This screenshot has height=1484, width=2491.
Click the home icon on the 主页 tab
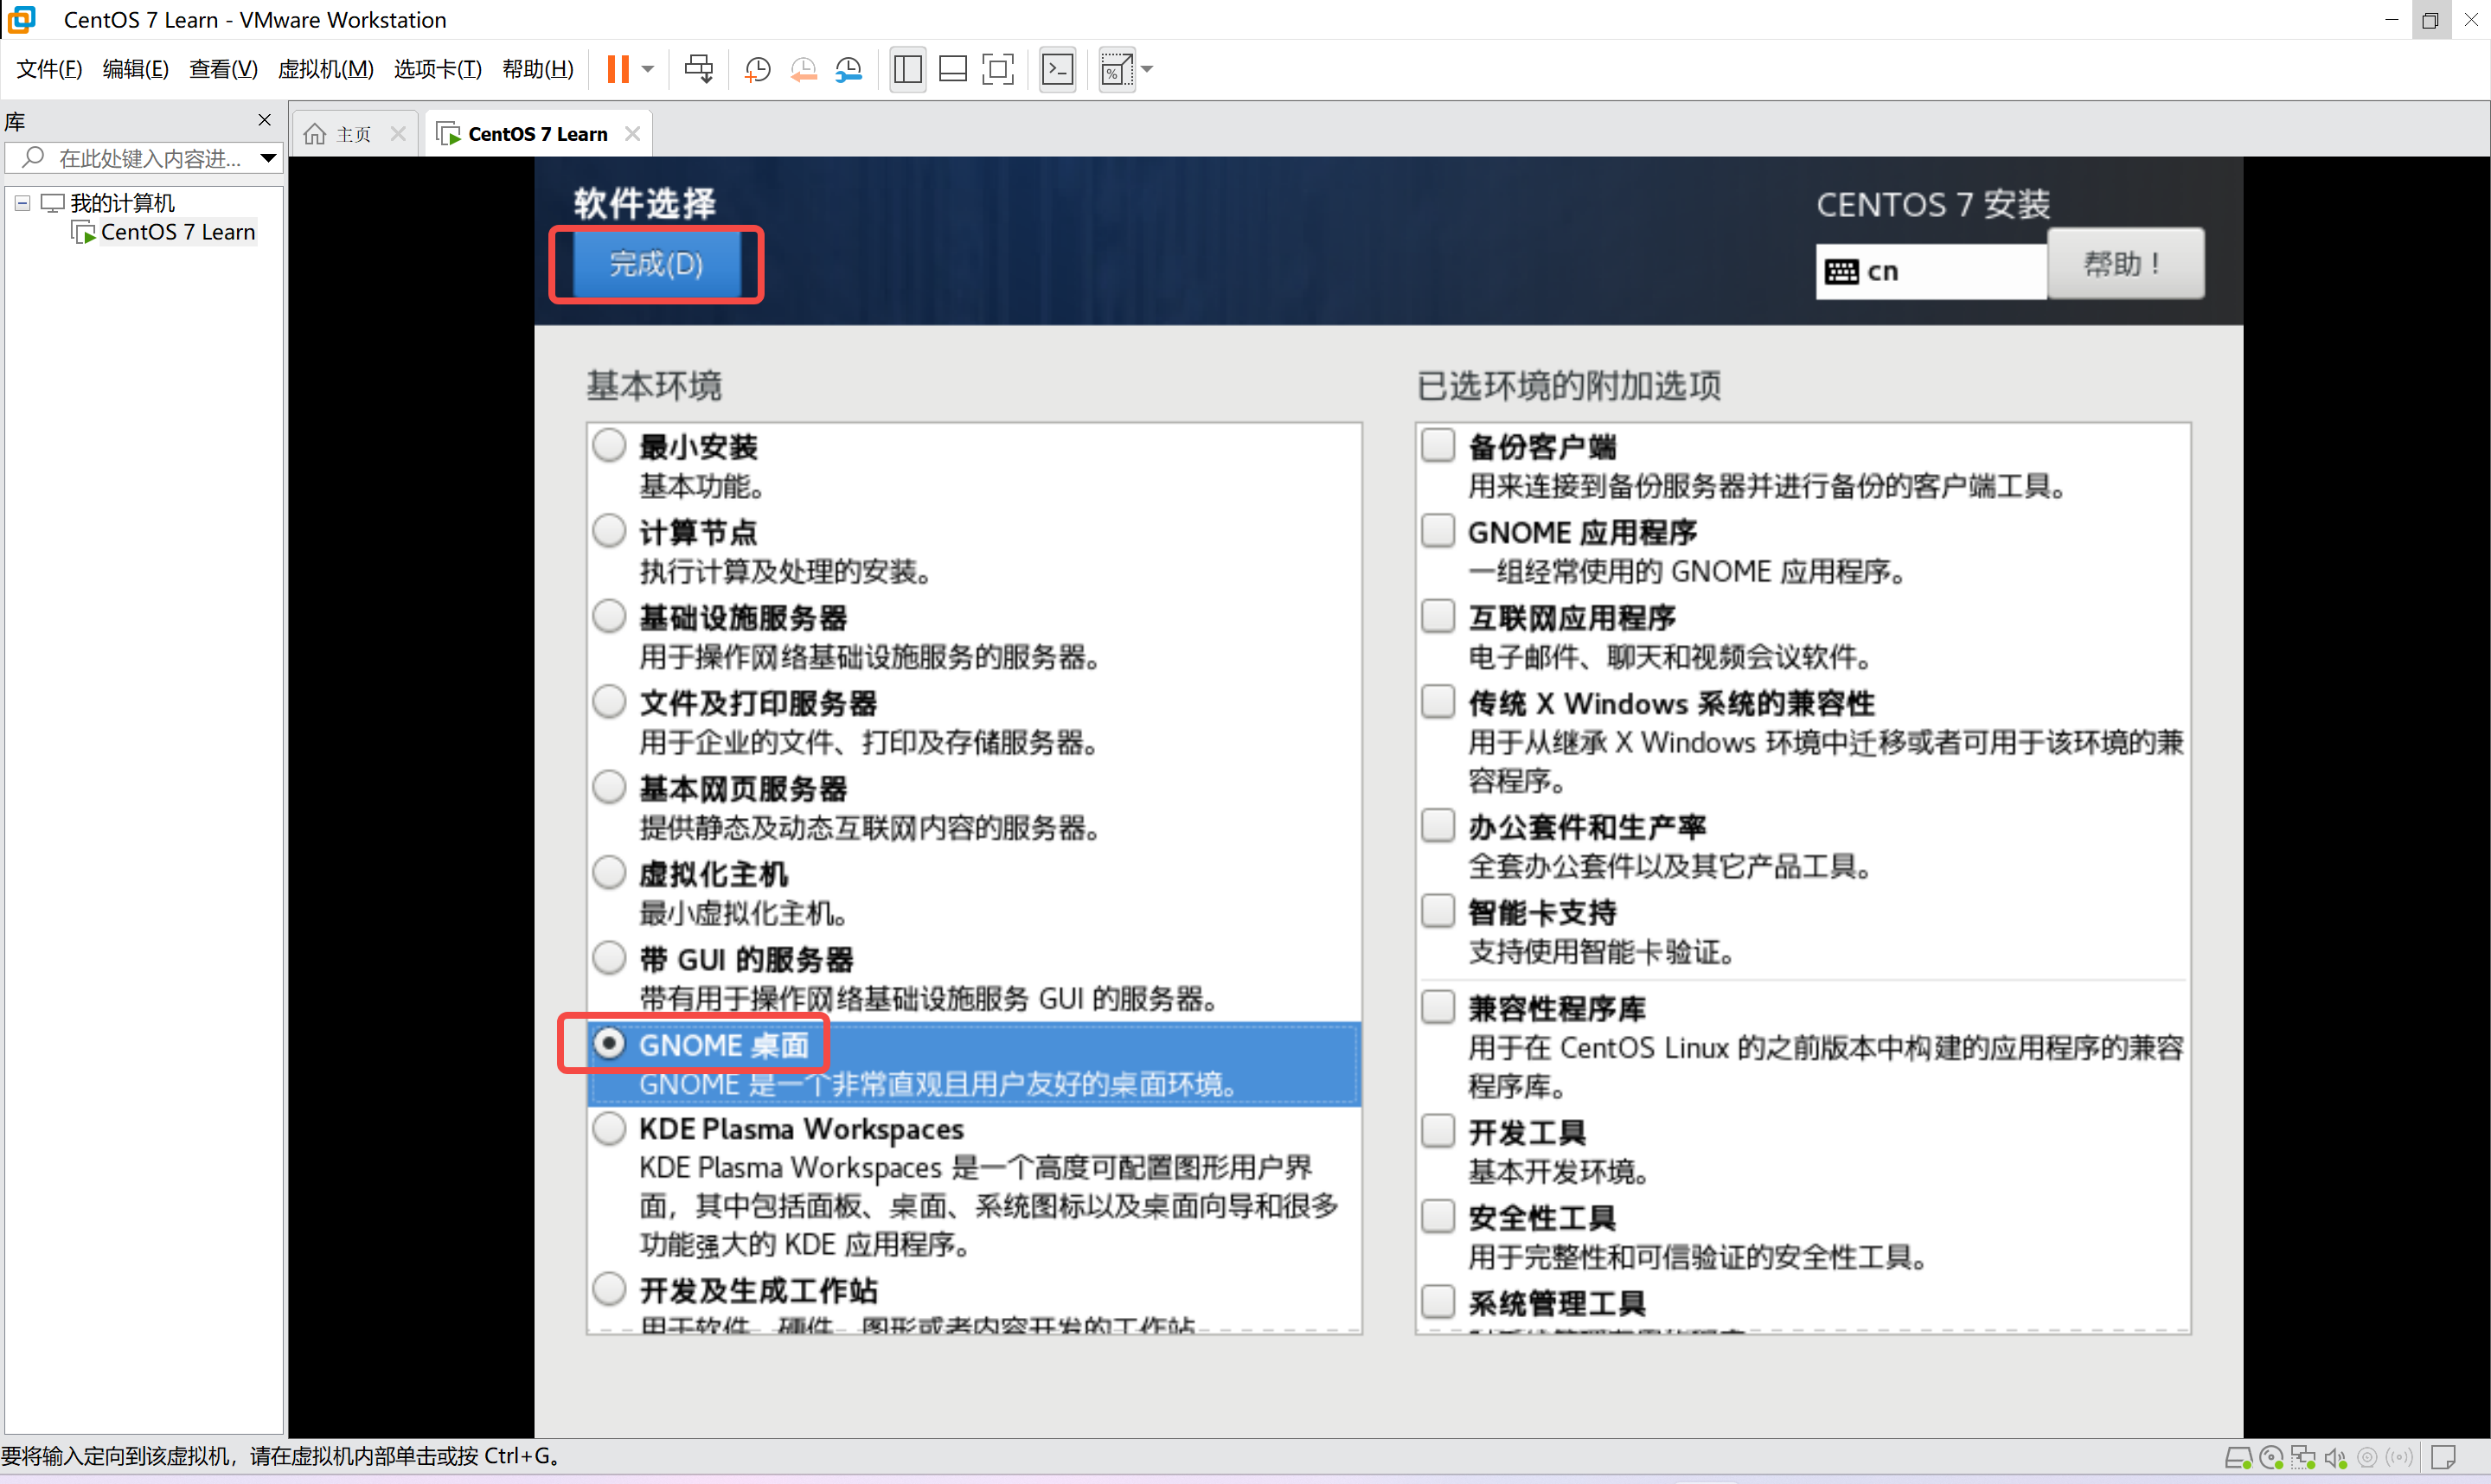point(315,134)
